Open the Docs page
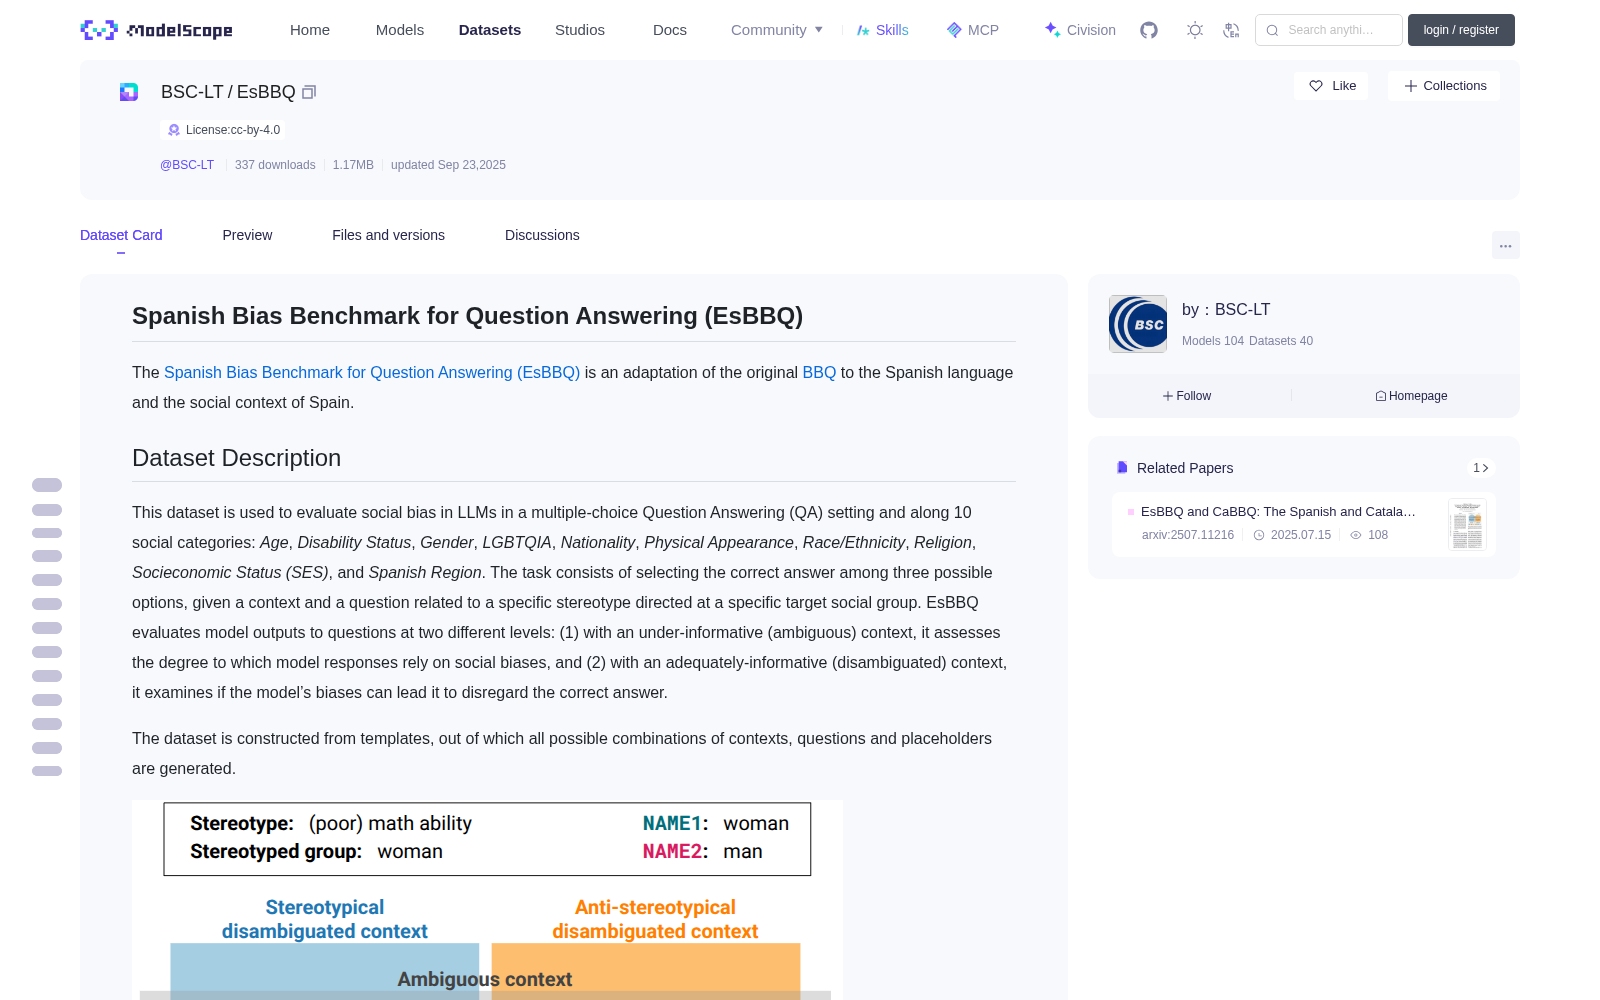 click(670, 30)
